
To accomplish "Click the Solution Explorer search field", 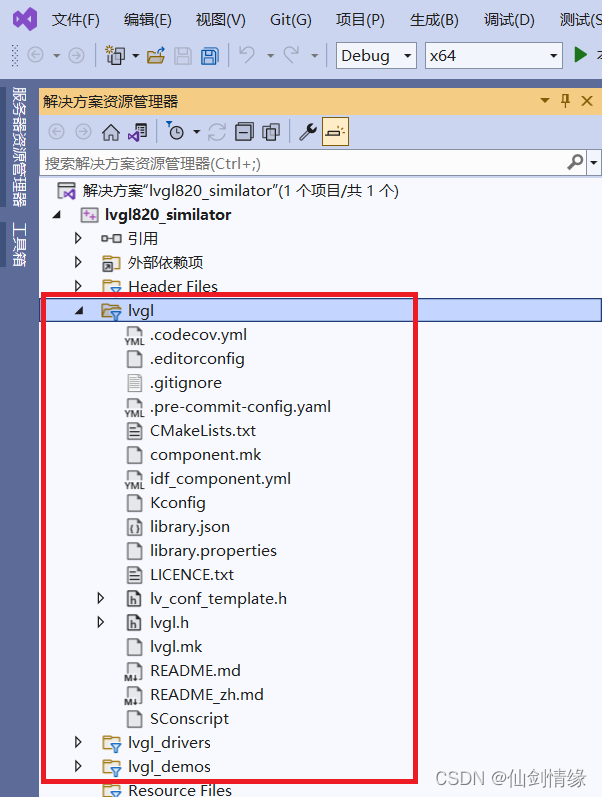I will tap(303, 163).
